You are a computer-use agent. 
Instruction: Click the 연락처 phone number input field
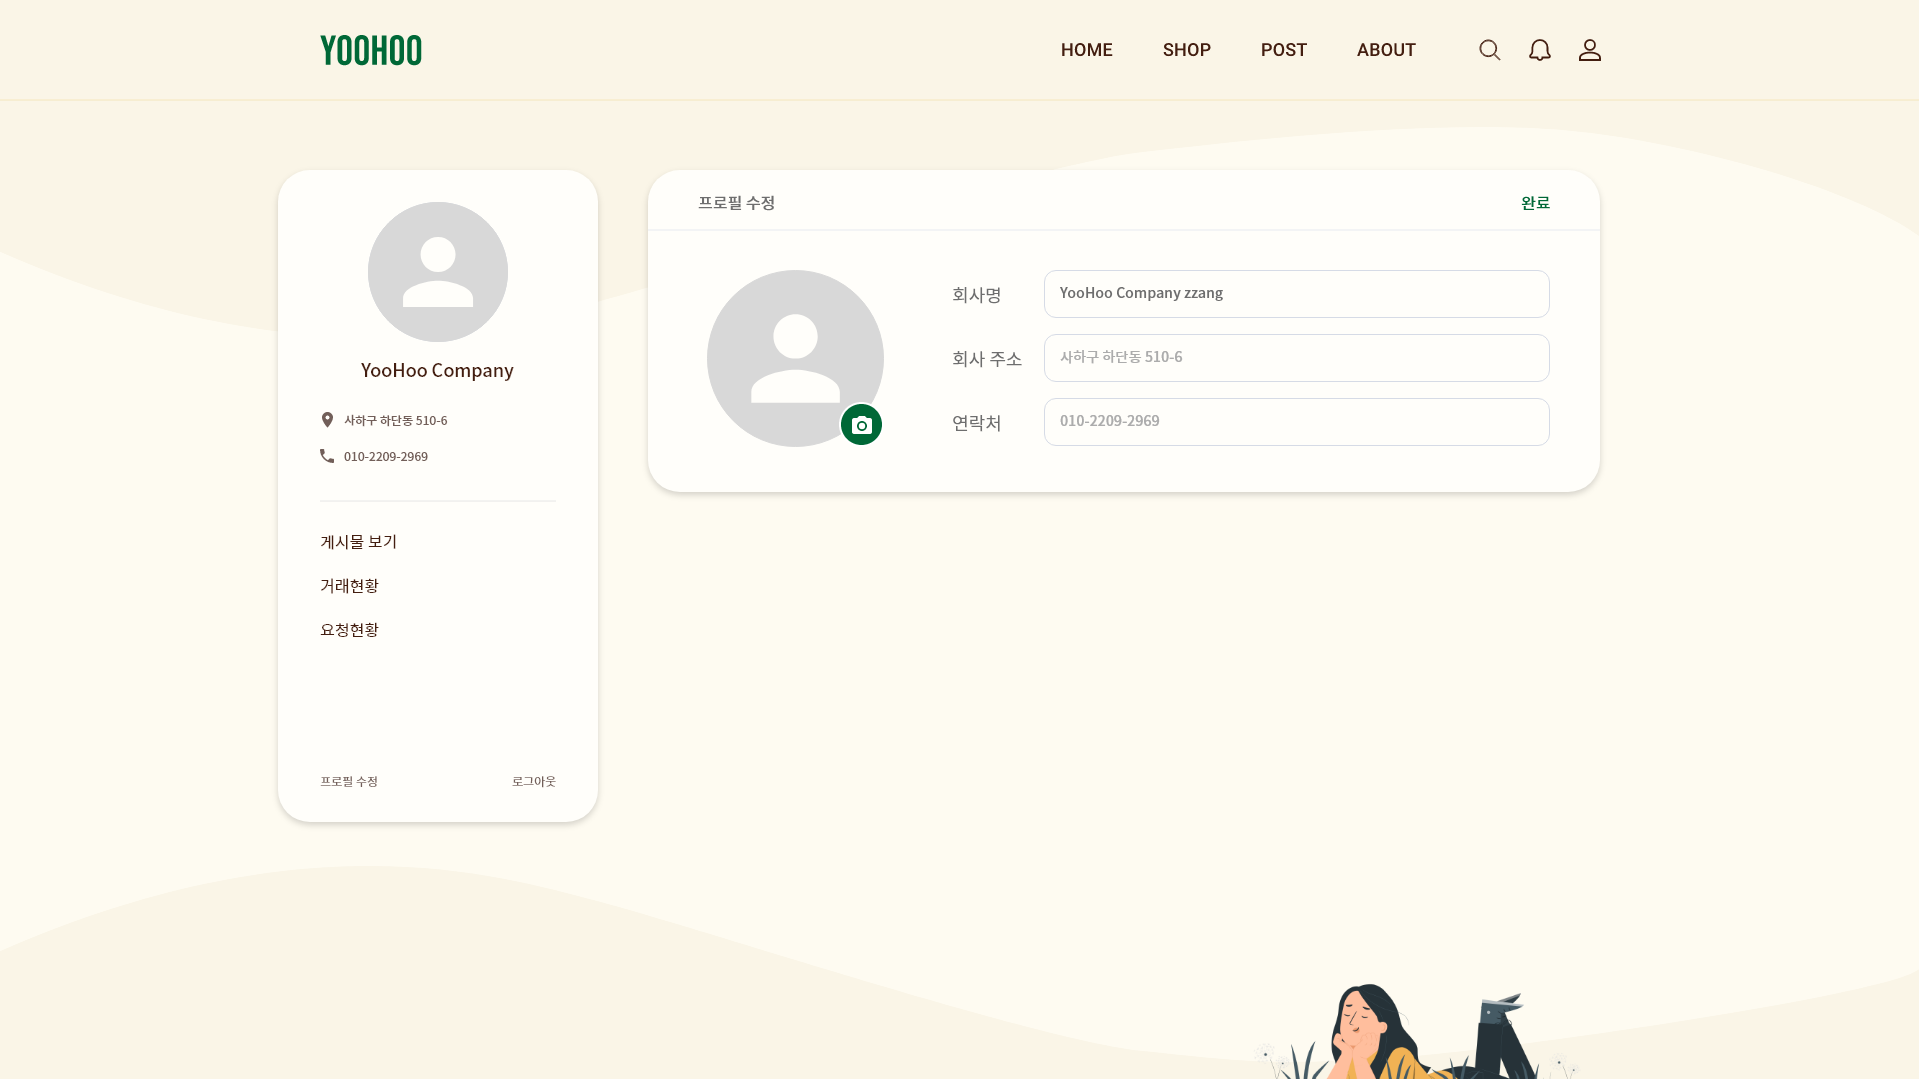(x=1295, y=421)
